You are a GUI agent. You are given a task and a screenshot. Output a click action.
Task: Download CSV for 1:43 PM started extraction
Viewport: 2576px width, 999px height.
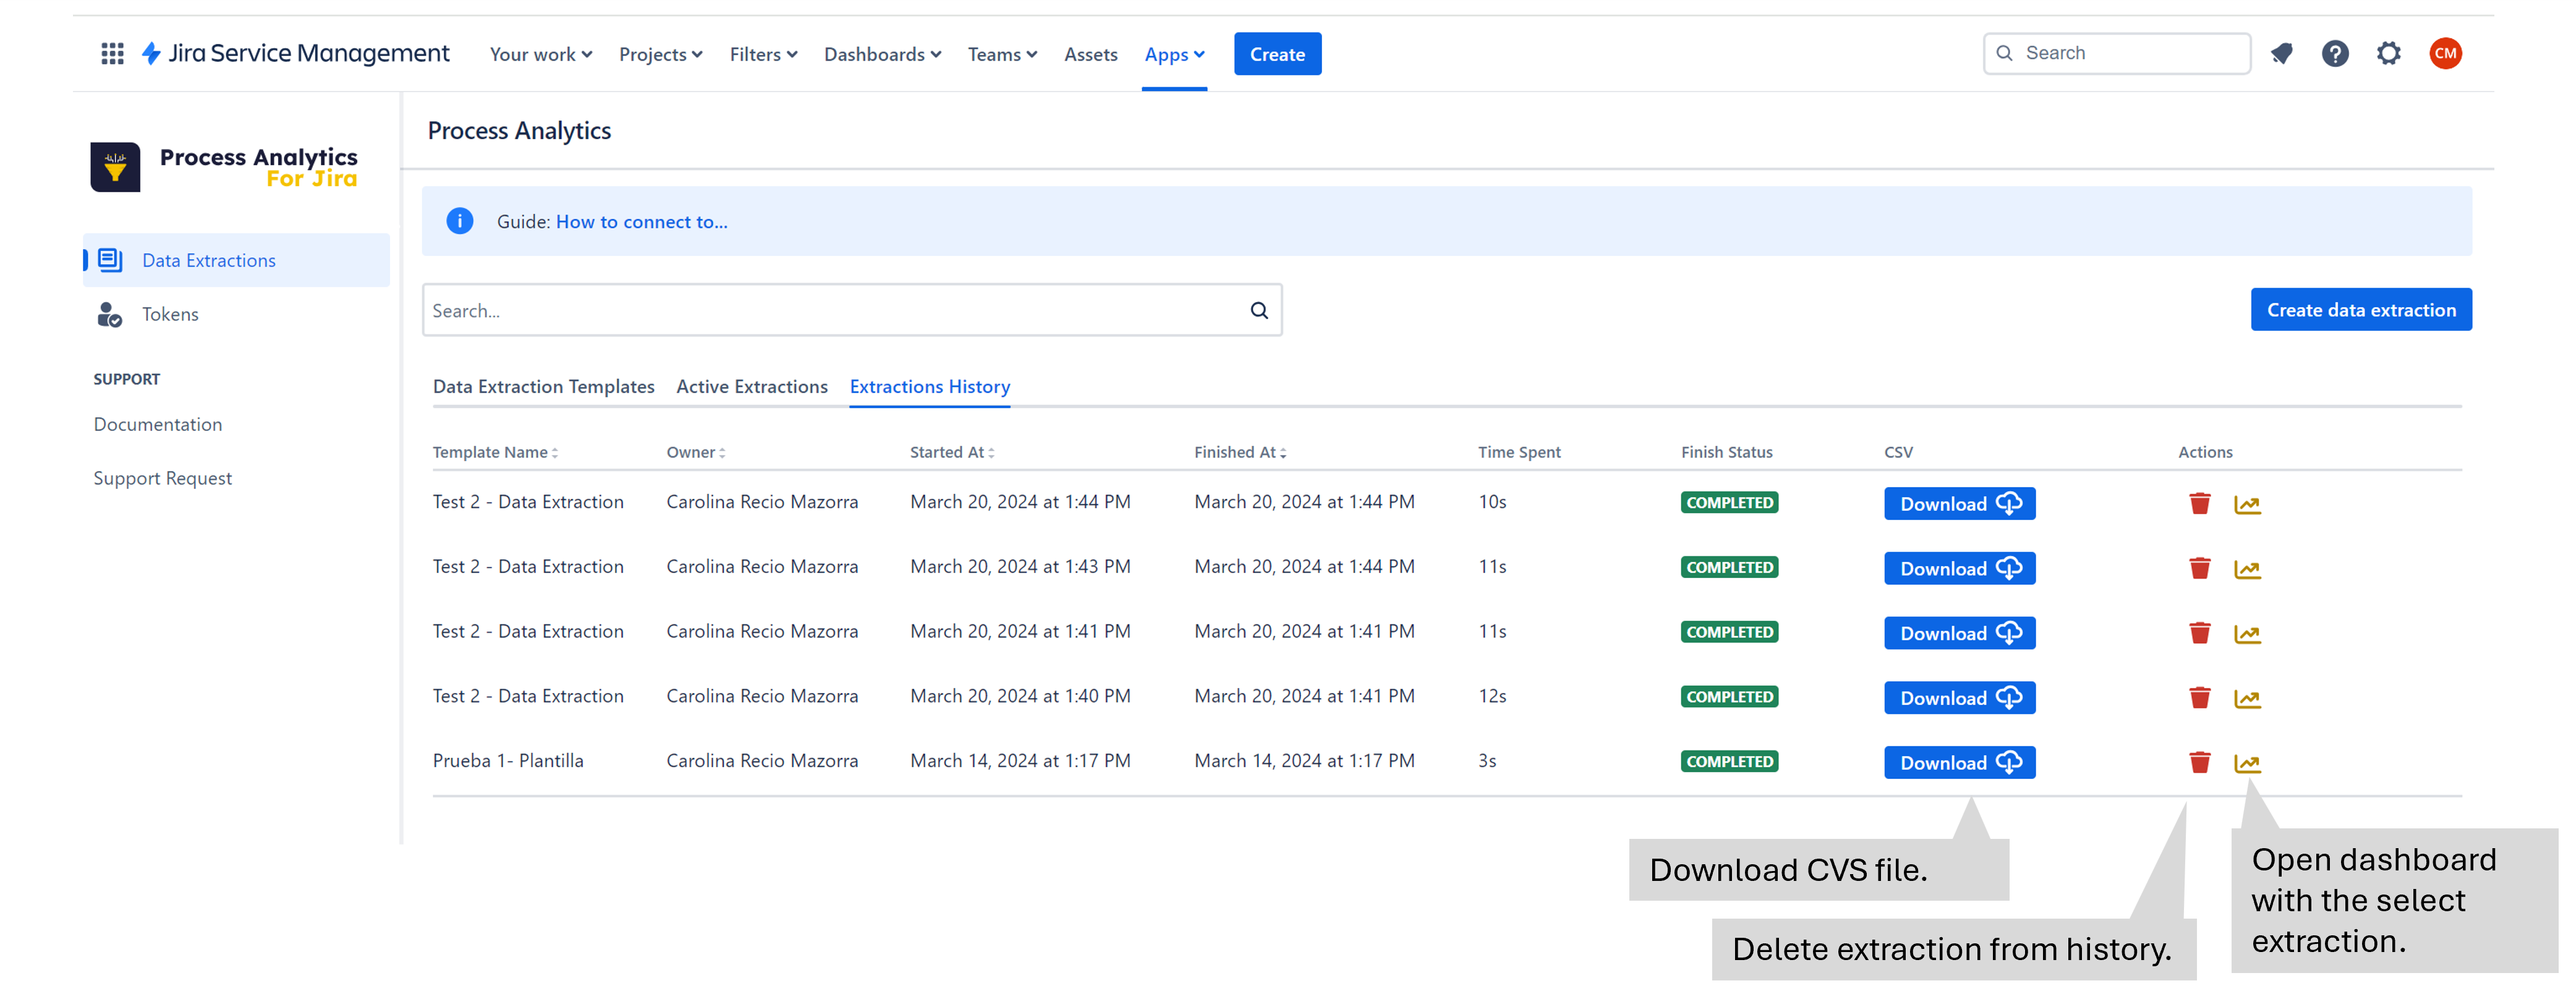click(1959, 568)
